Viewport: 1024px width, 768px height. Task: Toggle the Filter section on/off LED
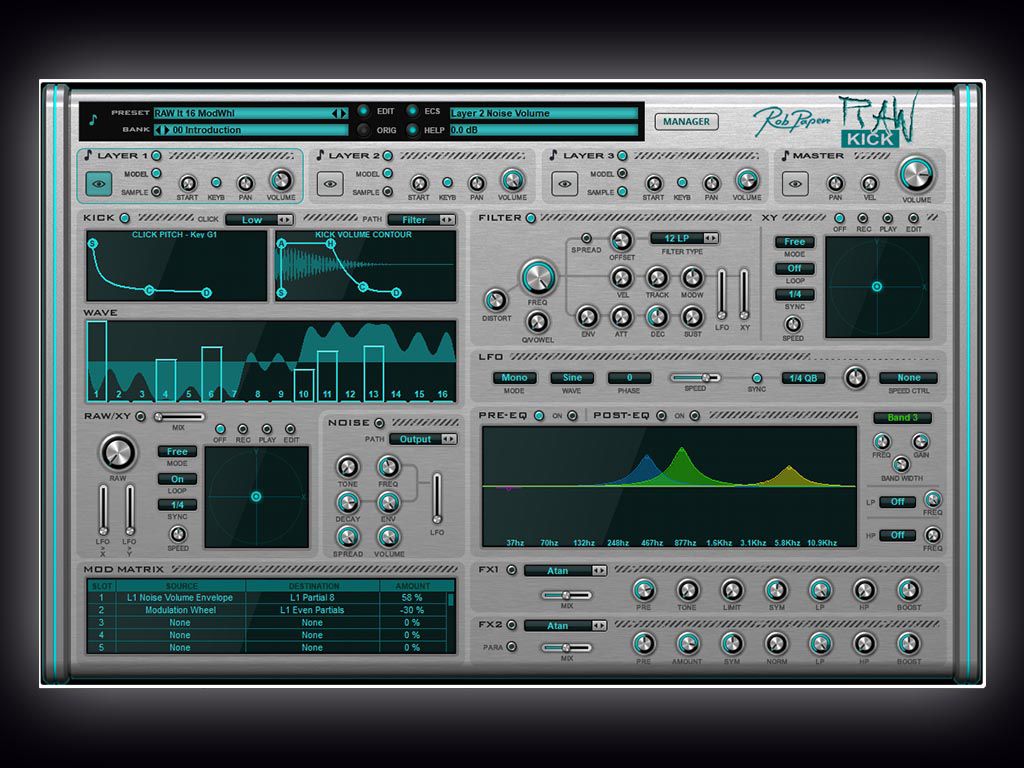click(531, 218)
